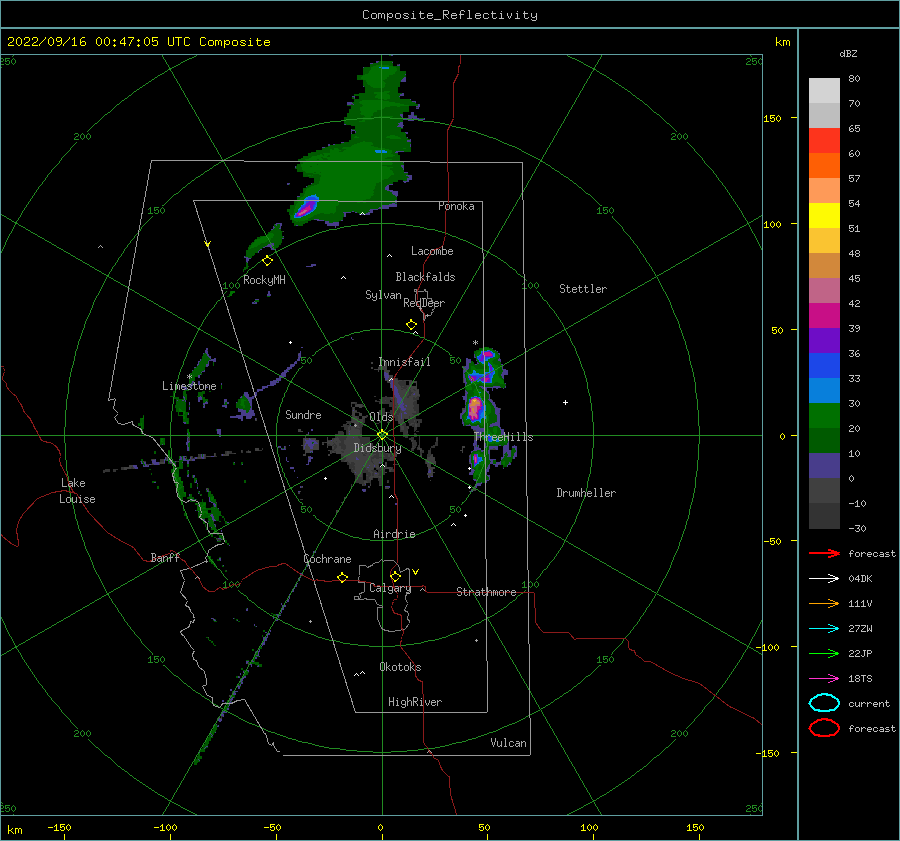Viewport: 900px width, 841px height.
Task: Click the 80 value on dBZ scale
Action: point(854,79)
